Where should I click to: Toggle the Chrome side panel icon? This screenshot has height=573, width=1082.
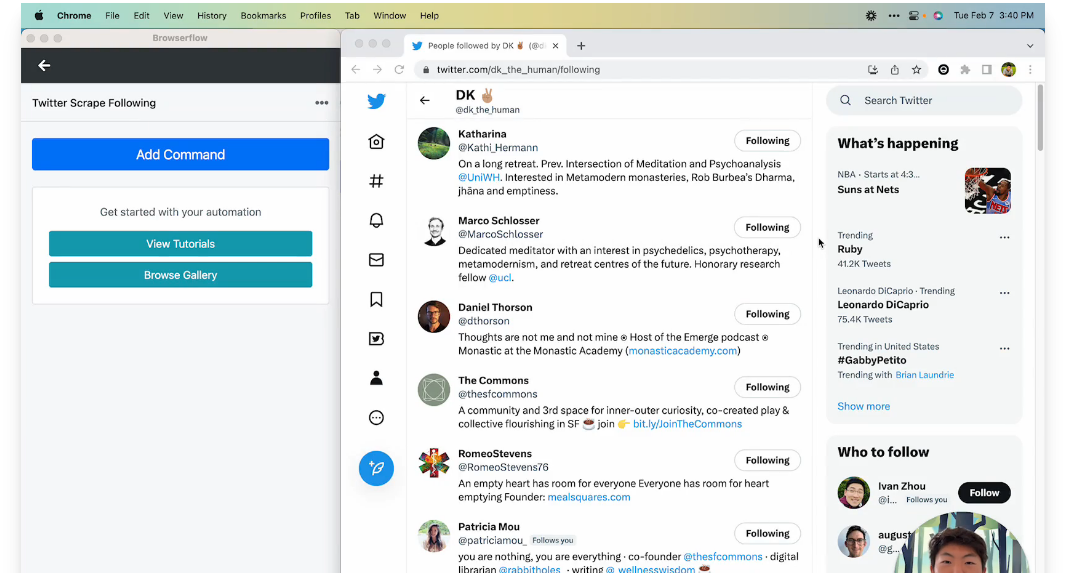[x=986, y=69]
